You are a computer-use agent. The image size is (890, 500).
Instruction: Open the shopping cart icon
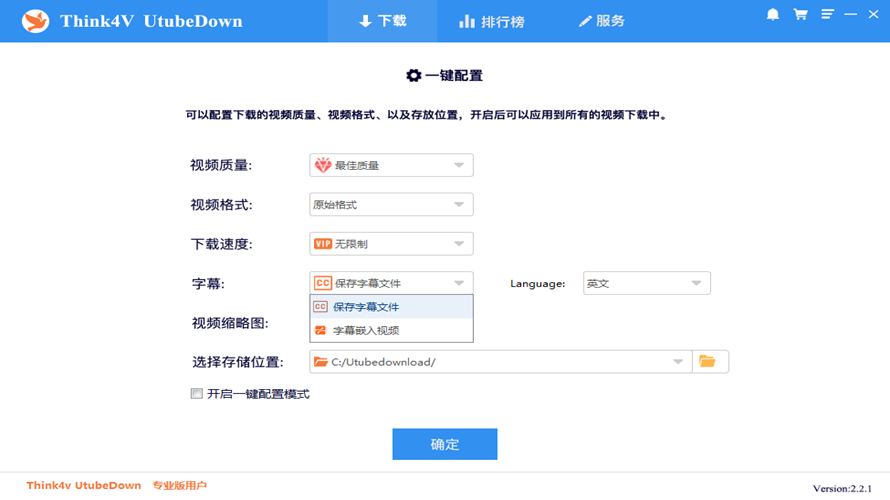800,14
